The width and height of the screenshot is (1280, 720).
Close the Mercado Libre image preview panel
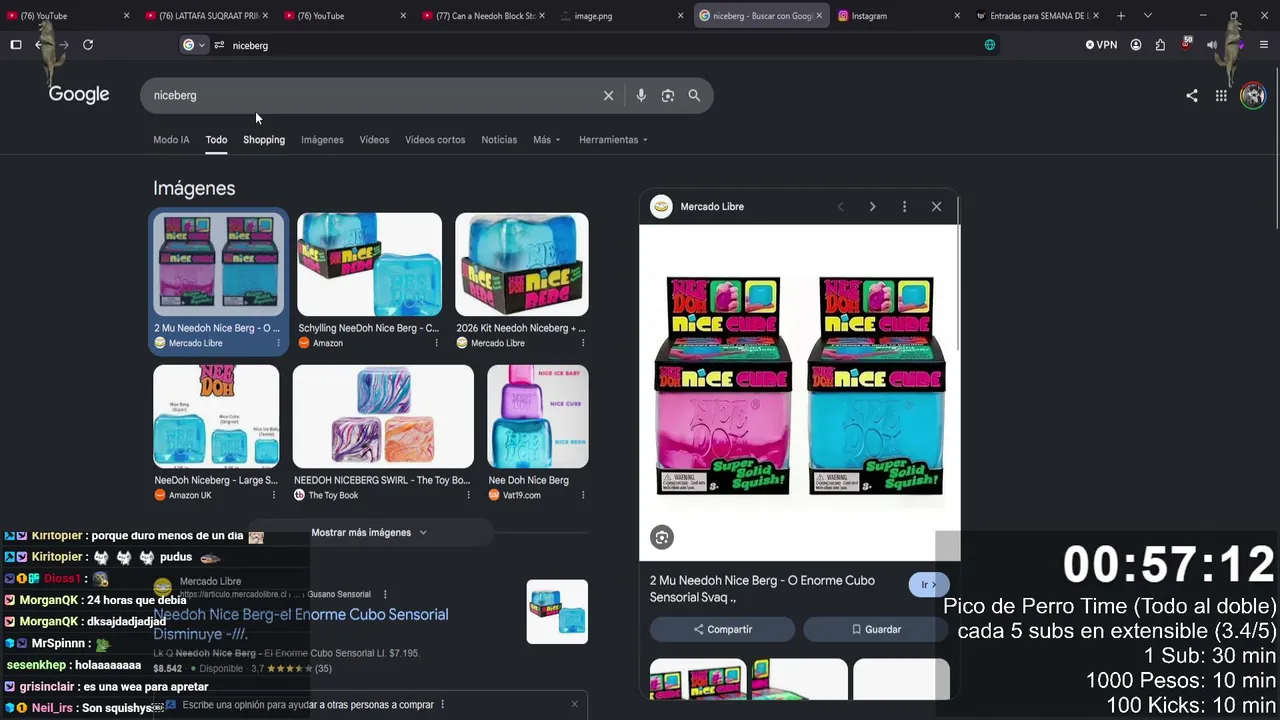936,207
